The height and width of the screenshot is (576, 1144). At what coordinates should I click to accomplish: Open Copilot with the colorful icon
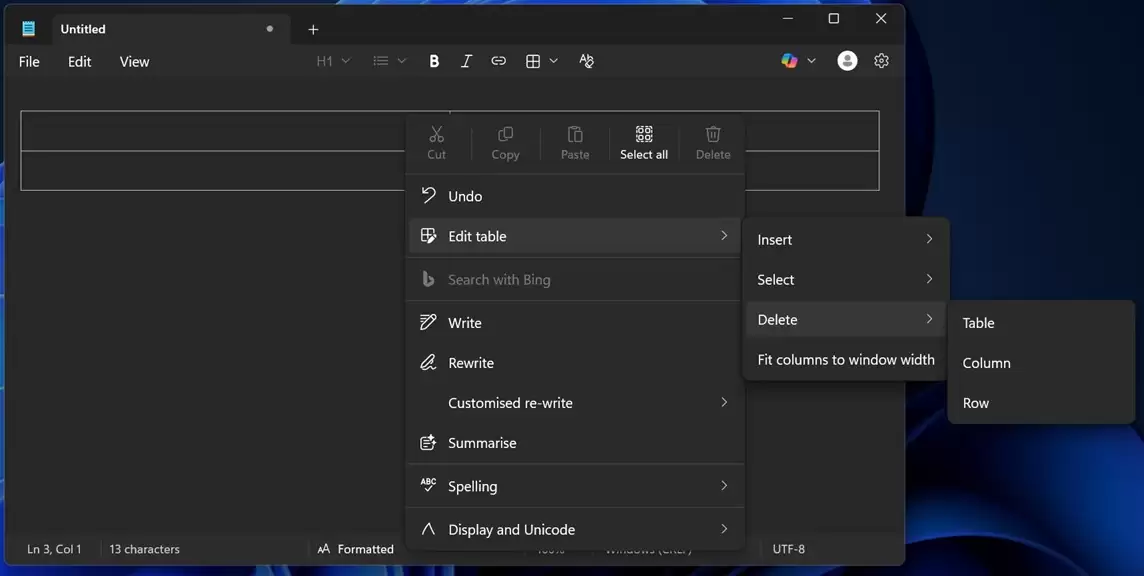pos(789,60)
